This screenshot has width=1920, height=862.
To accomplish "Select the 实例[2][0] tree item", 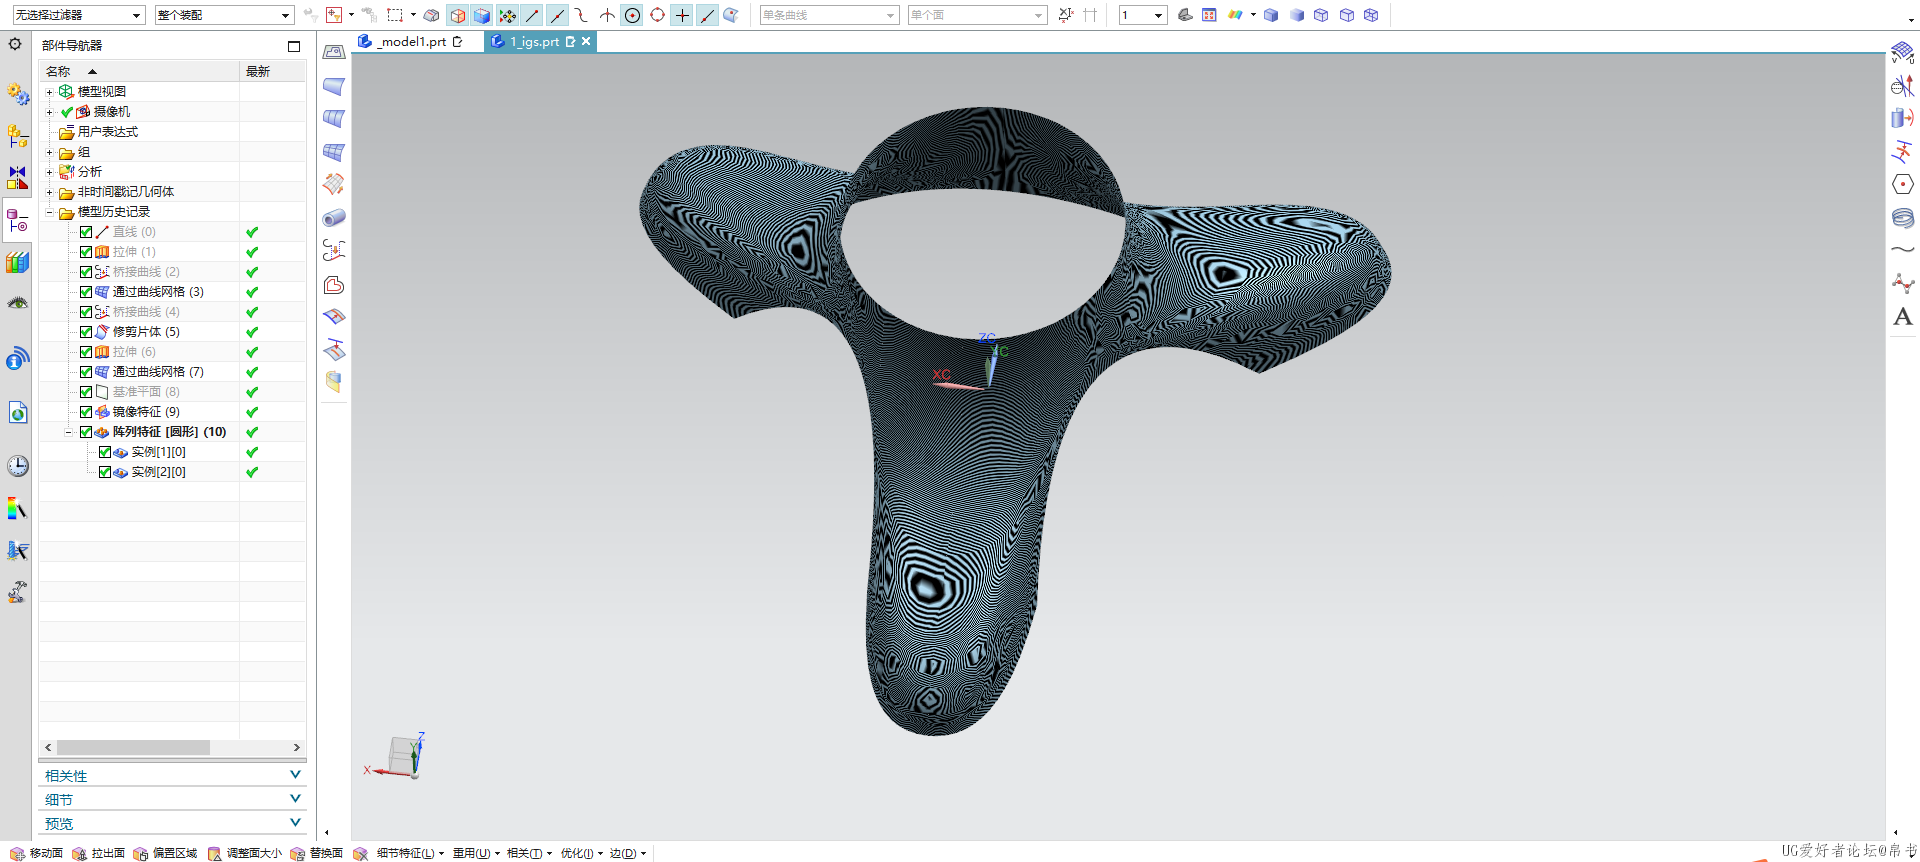I will 158,472.
